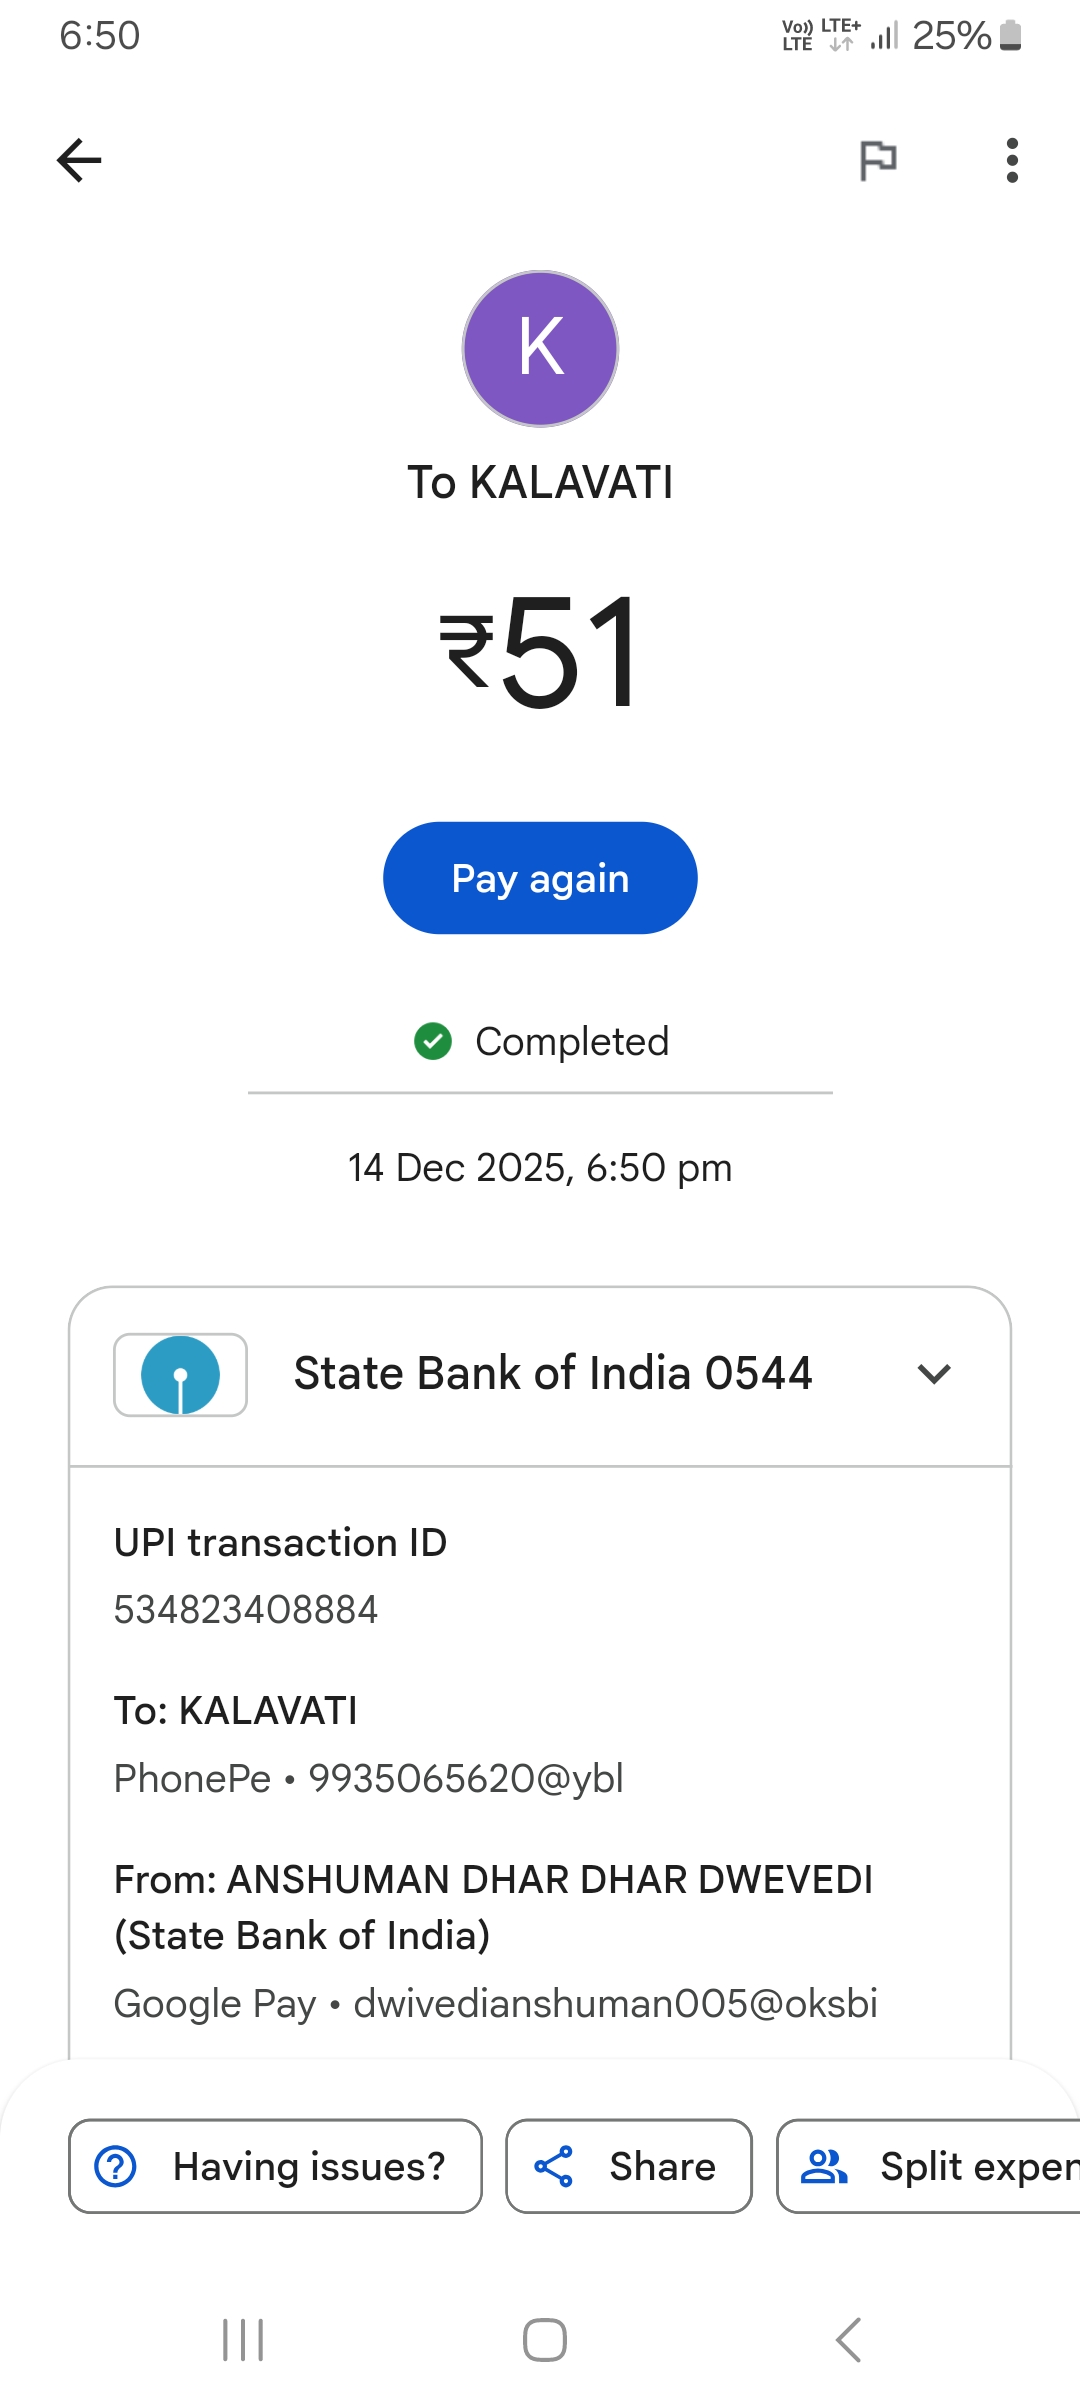The height and width of the screenshot is (2408, 1080).
Task: Tap the Having issues? button
Action: pos(276,2166)
